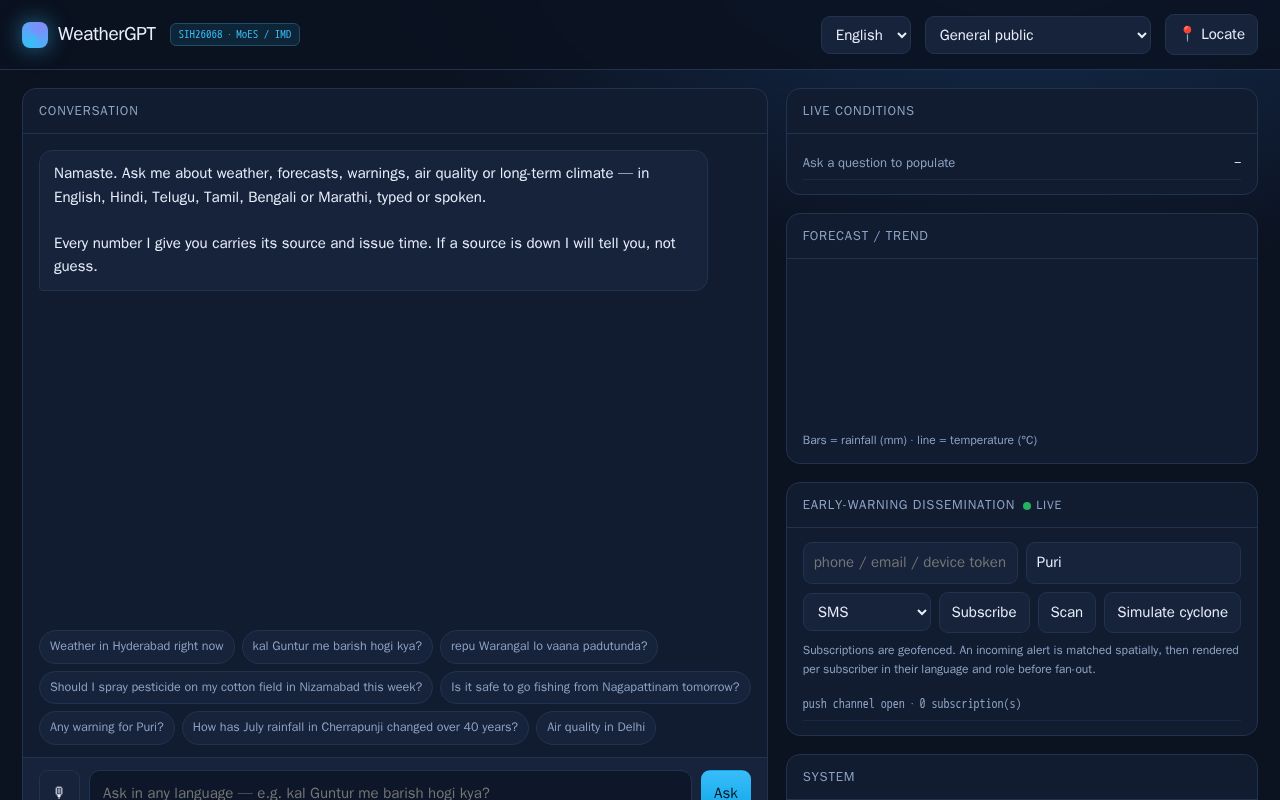Click the Simulate cyclone button

pyautogui.click(x=1172, y=612)
